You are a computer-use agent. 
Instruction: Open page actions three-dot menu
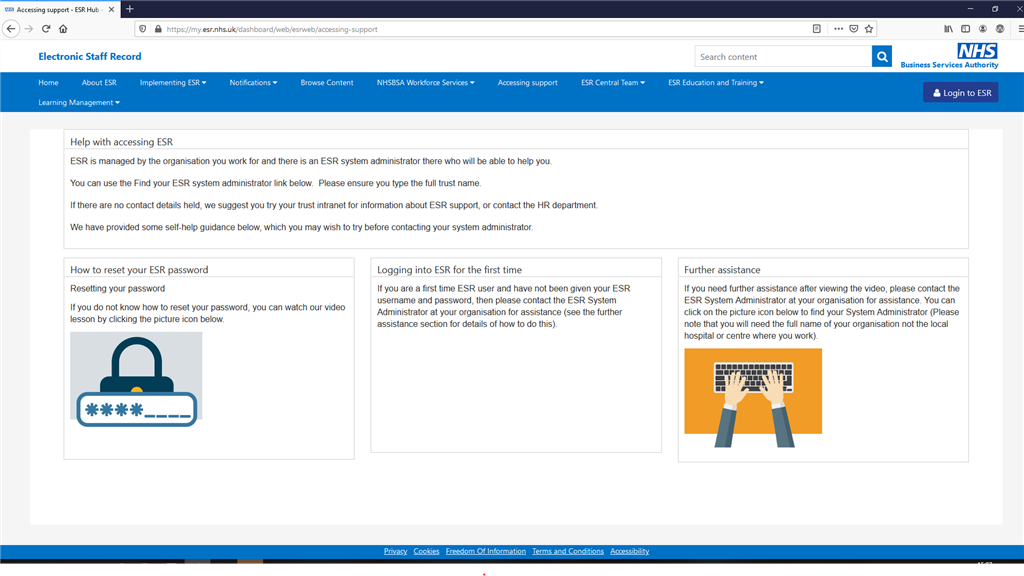pos(838,29)
